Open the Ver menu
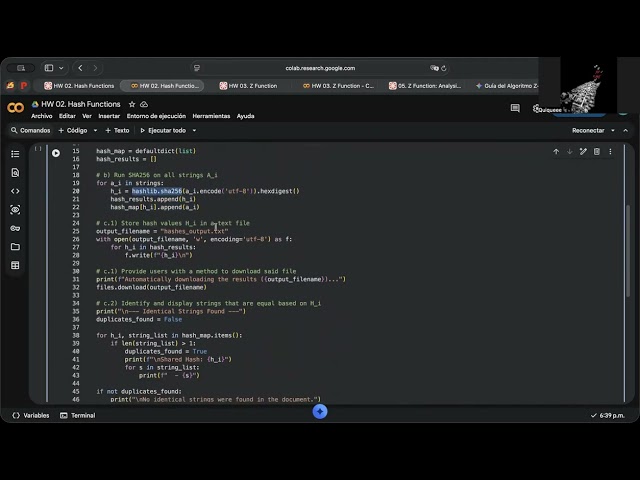This screenshot has height=480, width=640. click(x=87, y=116)
